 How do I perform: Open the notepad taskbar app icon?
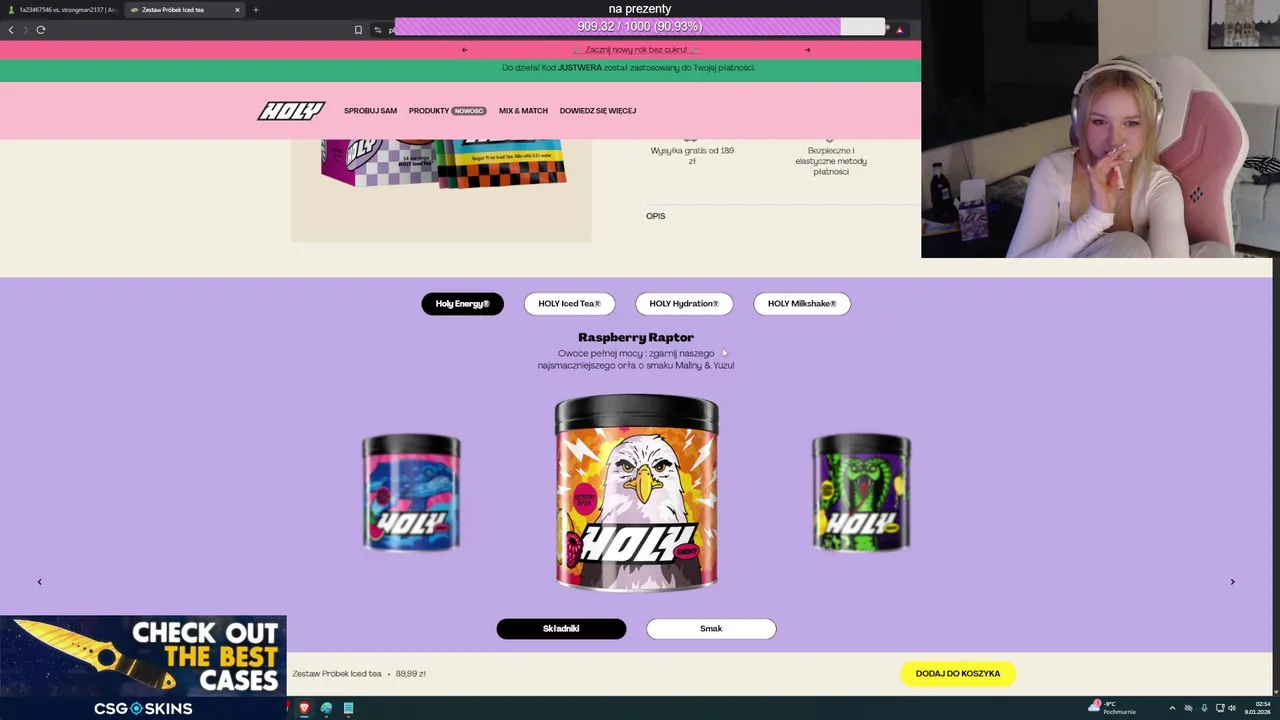348,708
